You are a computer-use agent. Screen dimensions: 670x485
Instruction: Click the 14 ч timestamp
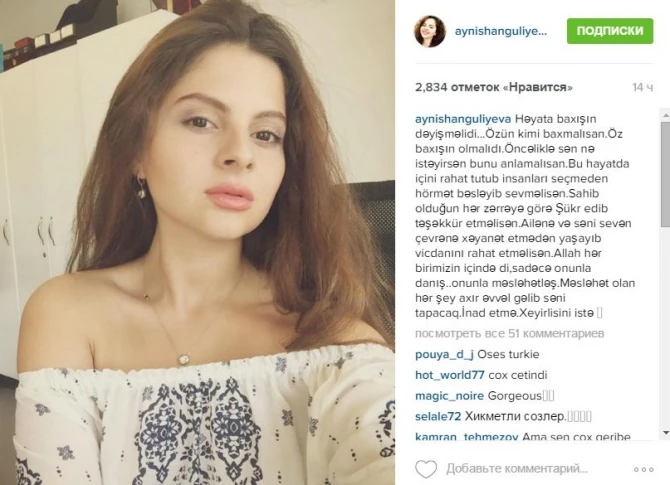pyautogui.click(x=643, y=88)
